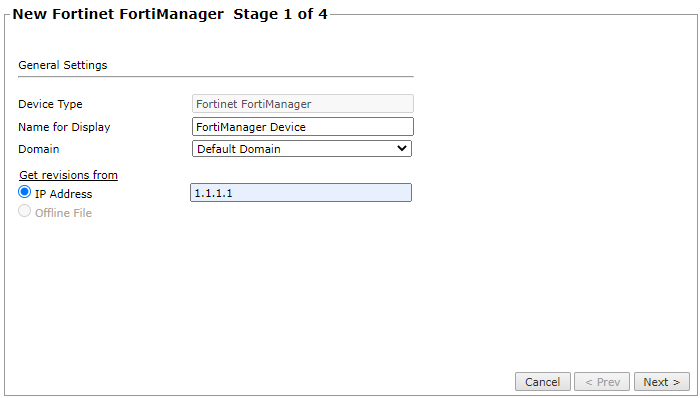Click the underlined Get revisions from text
Viewport: 700px width, 398px height.
68,175
